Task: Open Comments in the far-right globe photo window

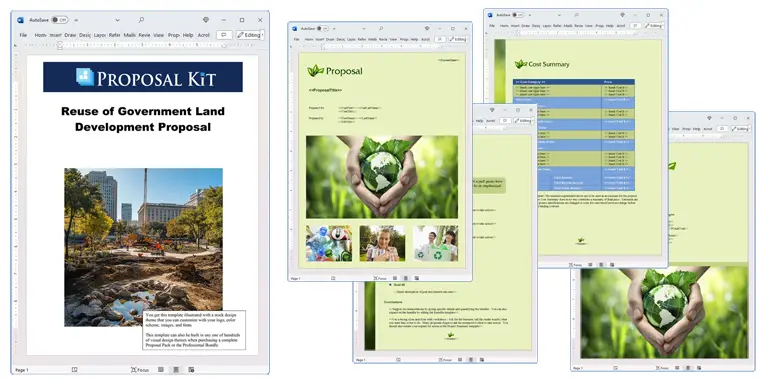Action: pos(722,128)
